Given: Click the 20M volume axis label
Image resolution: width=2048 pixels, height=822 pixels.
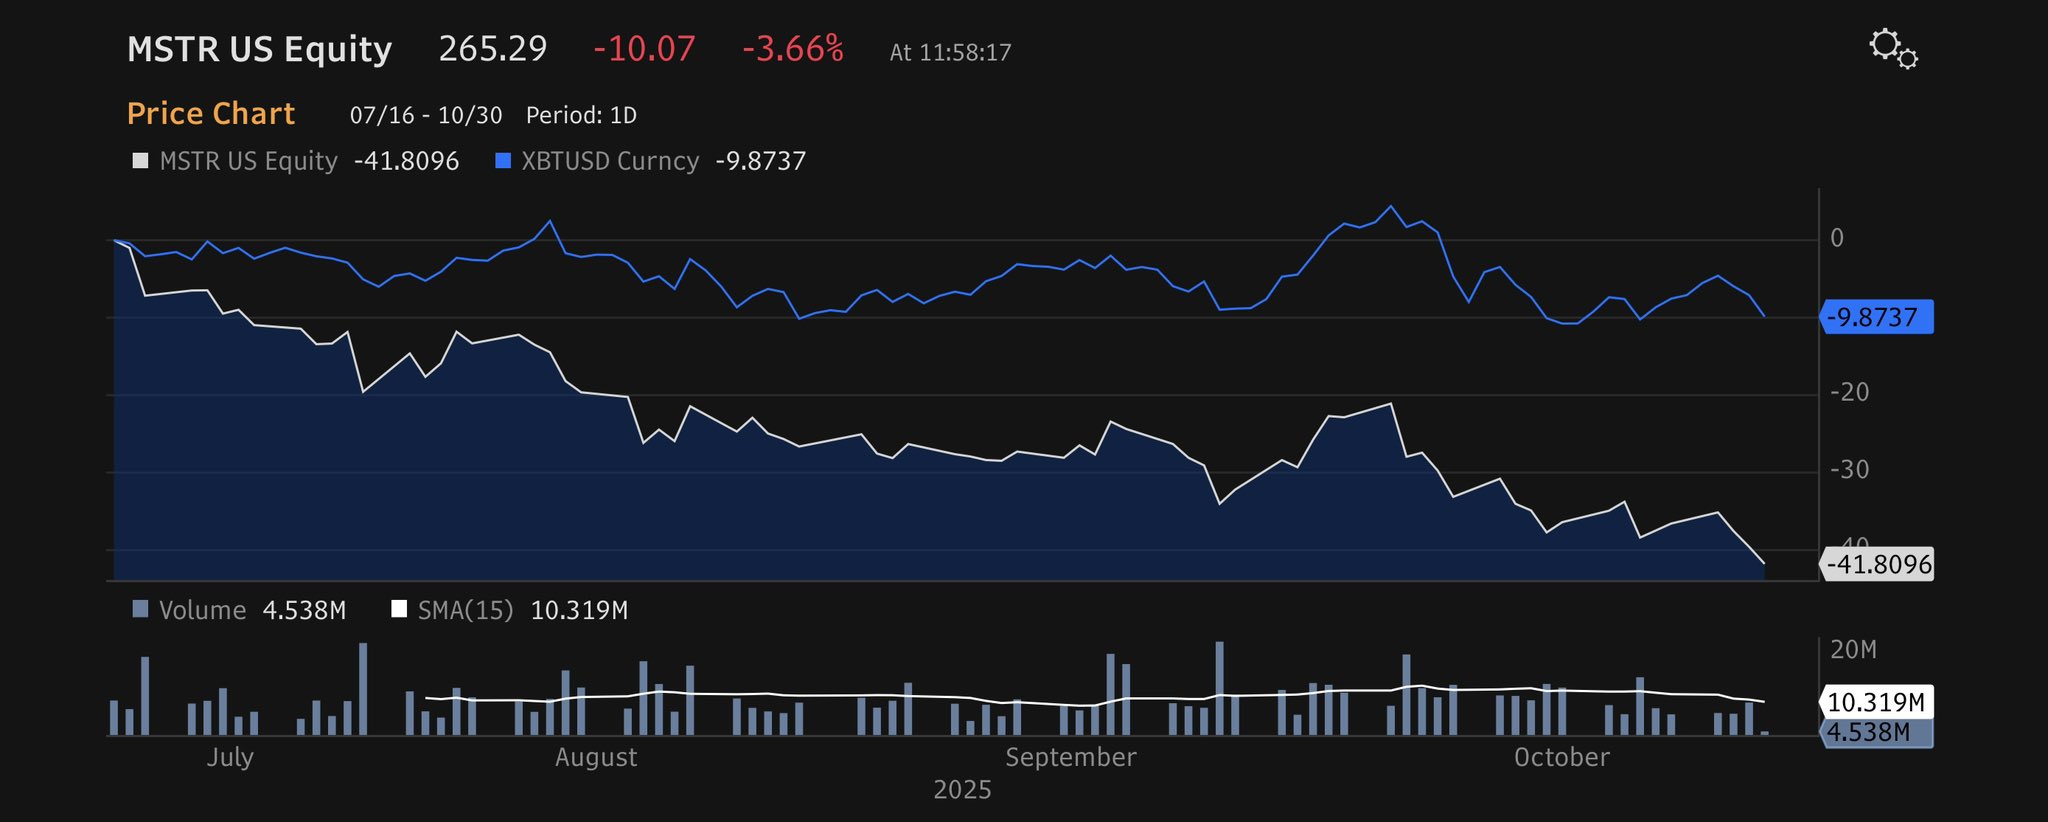Looking at the screenshot, I should (x=1853, y=650).
